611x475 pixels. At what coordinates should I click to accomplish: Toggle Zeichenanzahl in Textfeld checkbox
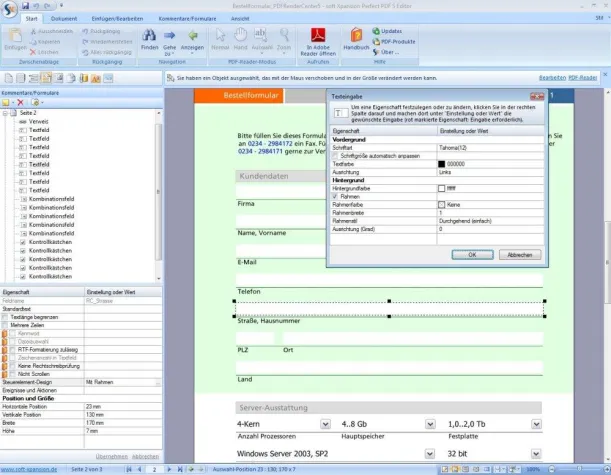click(x=12, y=358)
